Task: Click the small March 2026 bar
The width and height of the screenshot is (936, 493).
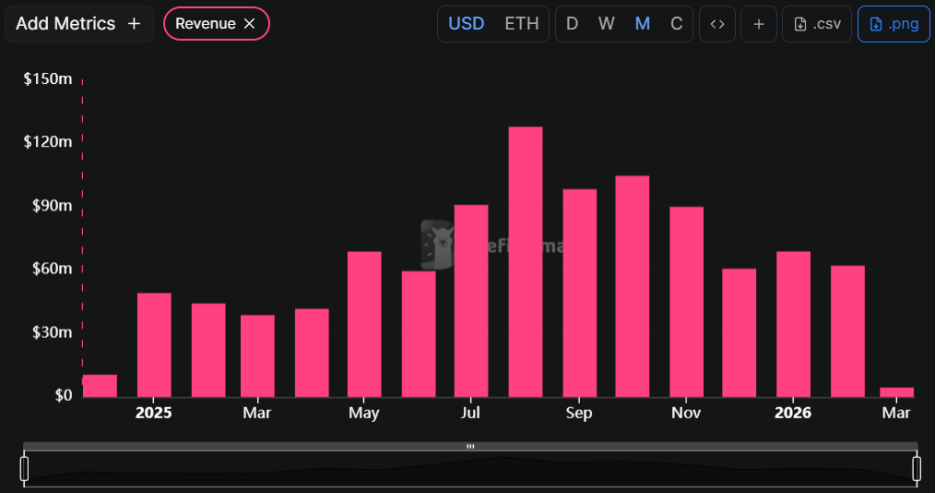Action: click(x=897, y=392)
